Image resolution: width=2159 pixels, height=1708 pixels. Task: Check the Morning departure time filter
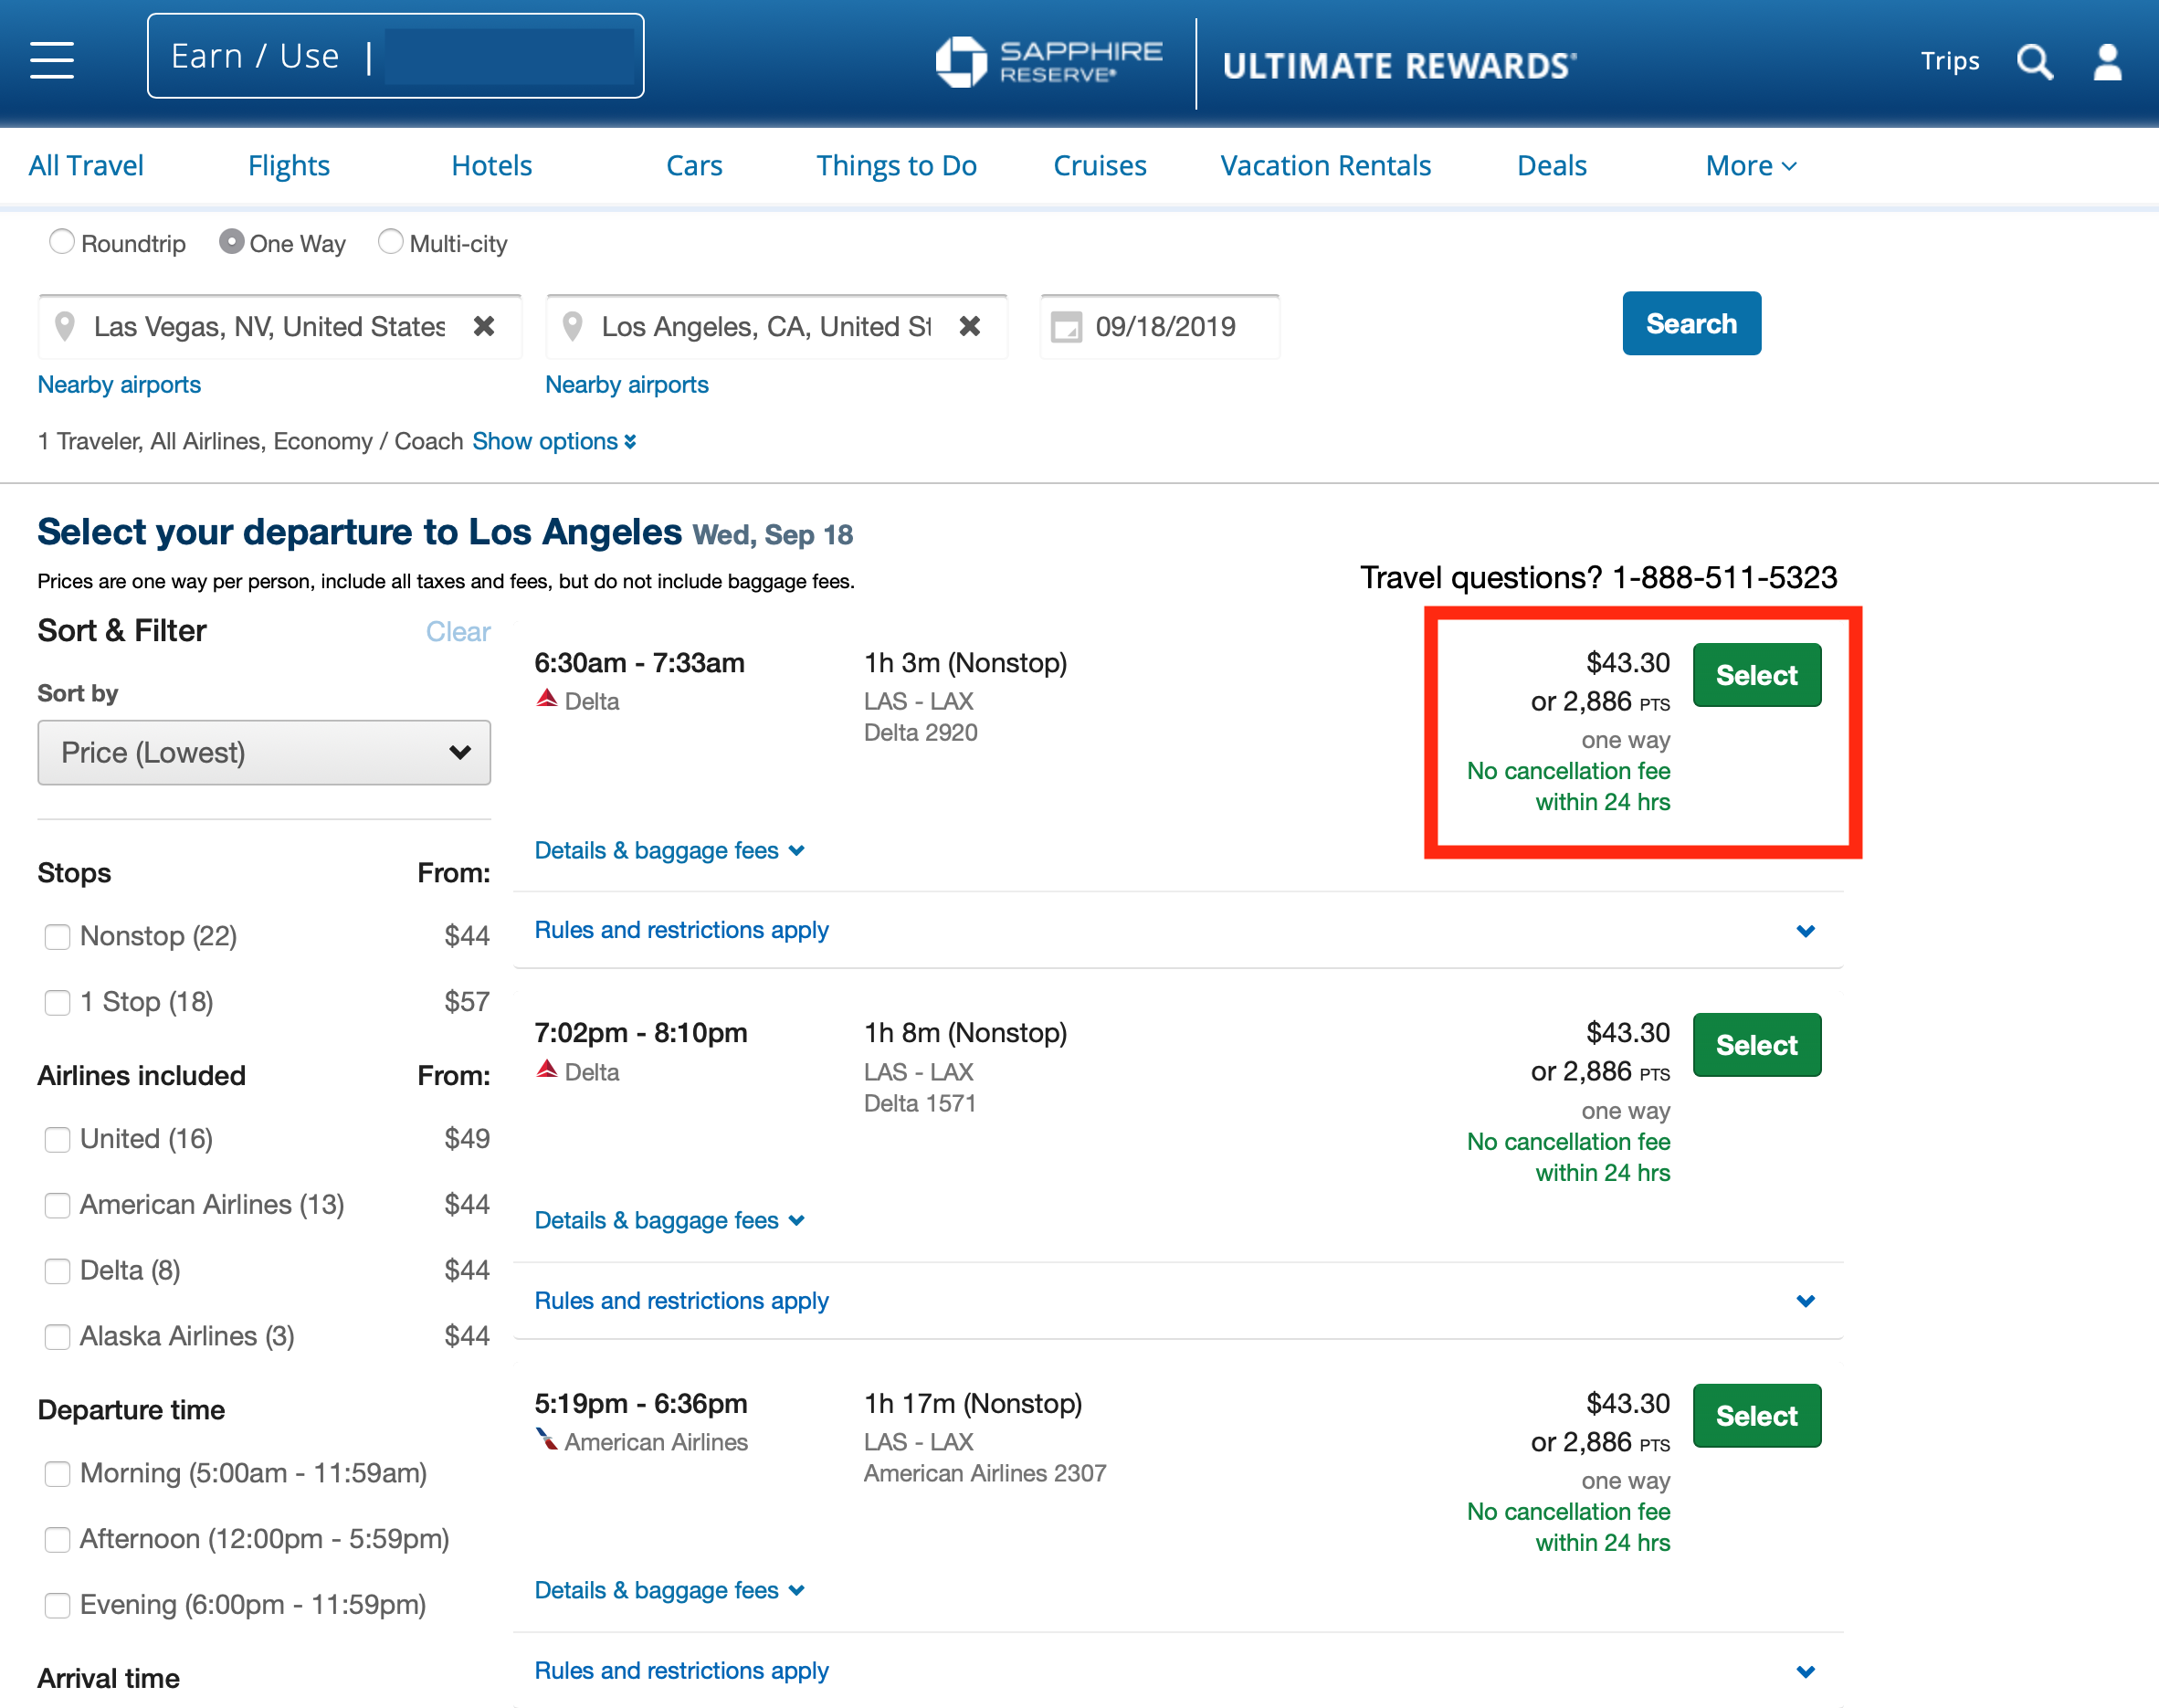tap(57, 1475)
